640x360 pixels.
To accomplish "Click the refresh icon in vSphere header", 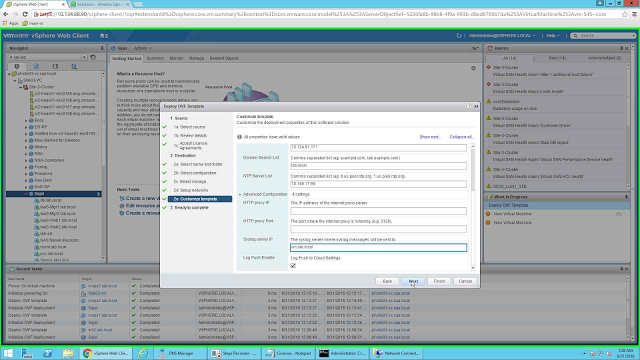I will [x=459, y=36].
